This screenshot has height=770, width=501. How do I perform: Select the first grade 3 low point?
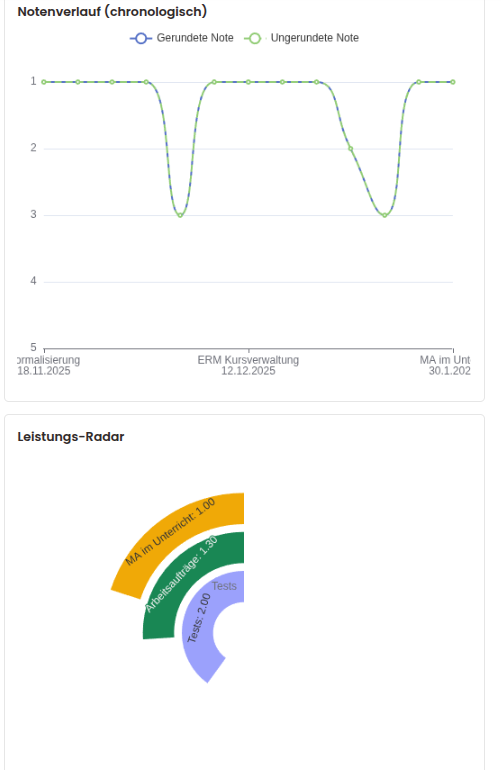[x=180, y=215]
